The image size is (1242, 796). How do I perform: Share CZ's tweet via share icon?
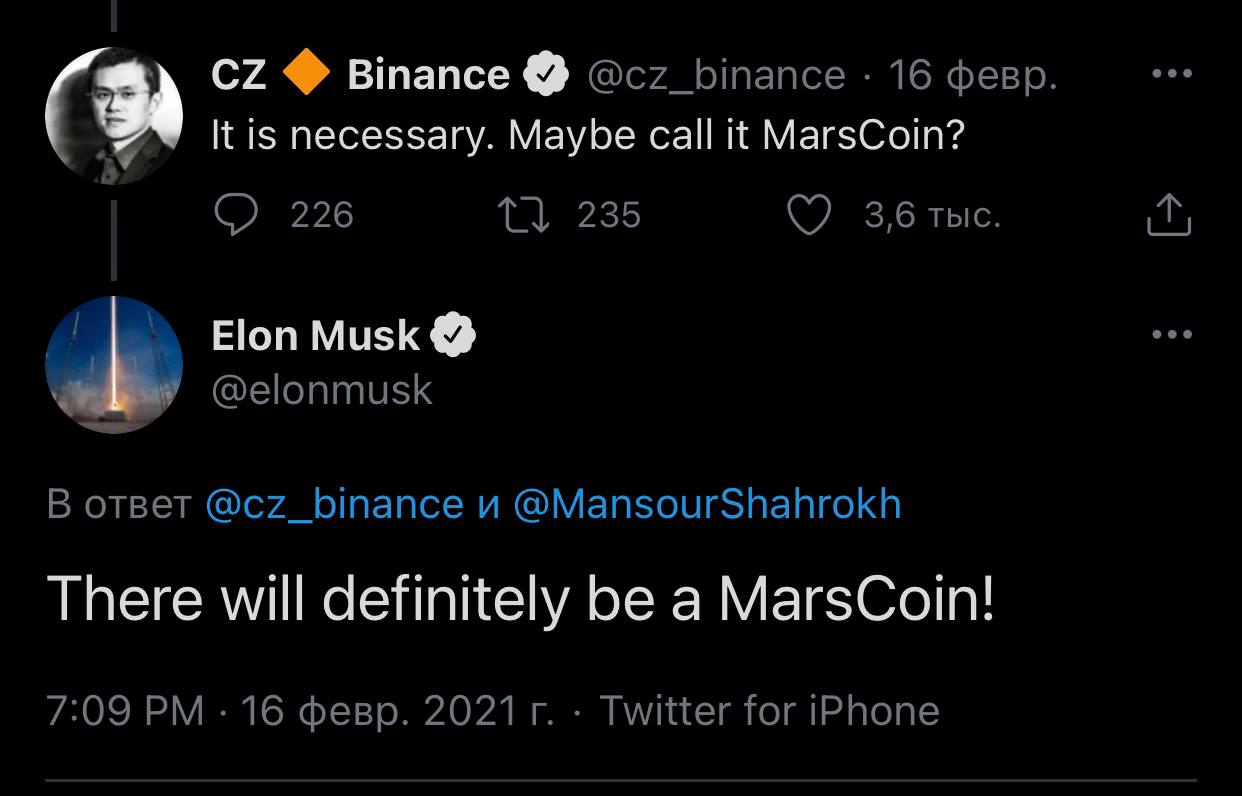pyautogui.click(x=1167, y=215)
